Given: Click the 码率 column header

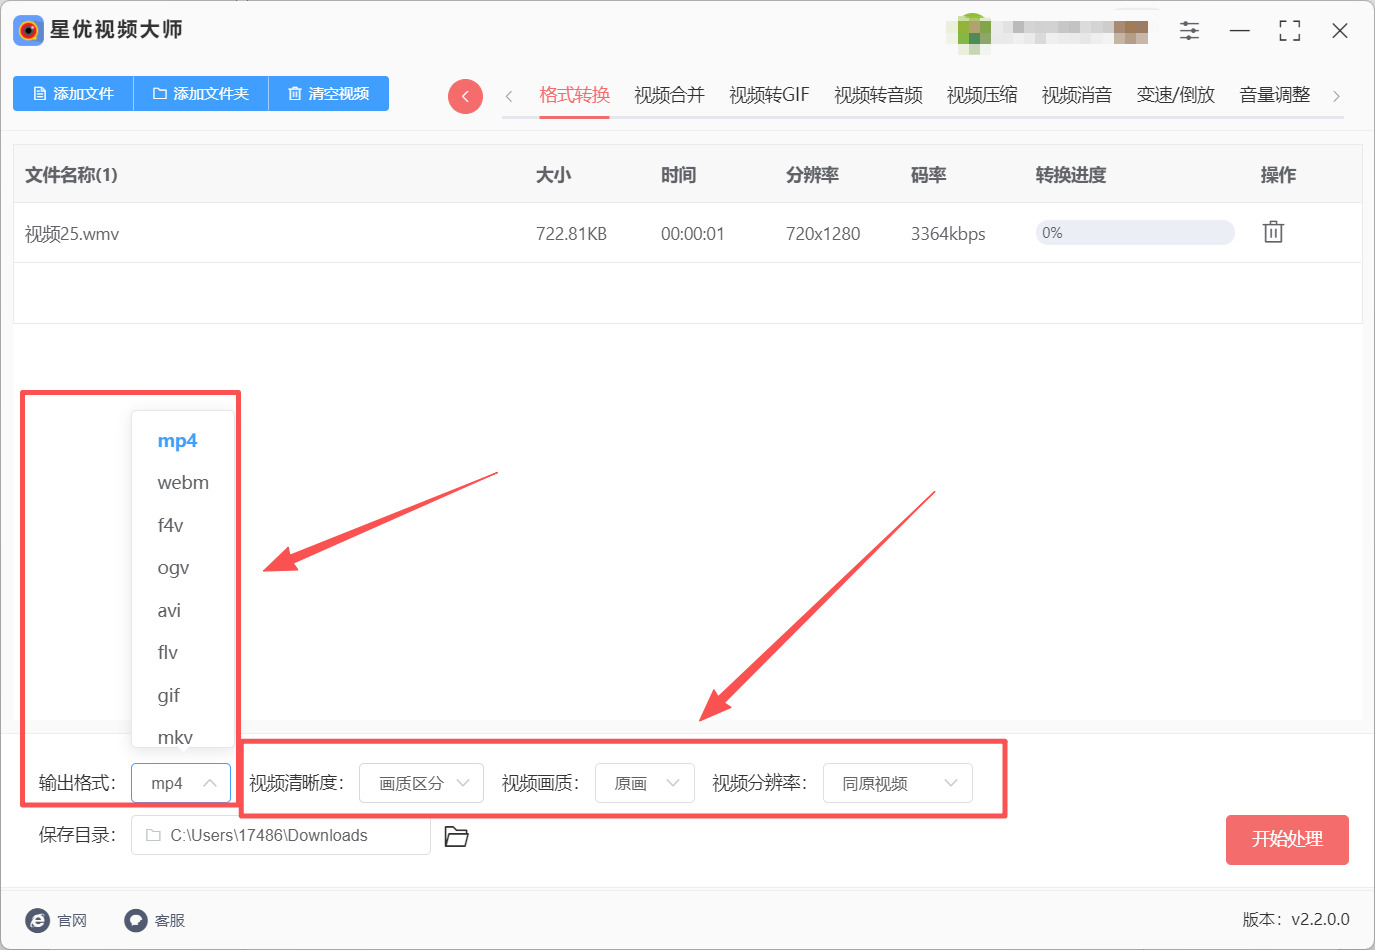Looking at the screenshot, I should (928, 175).
